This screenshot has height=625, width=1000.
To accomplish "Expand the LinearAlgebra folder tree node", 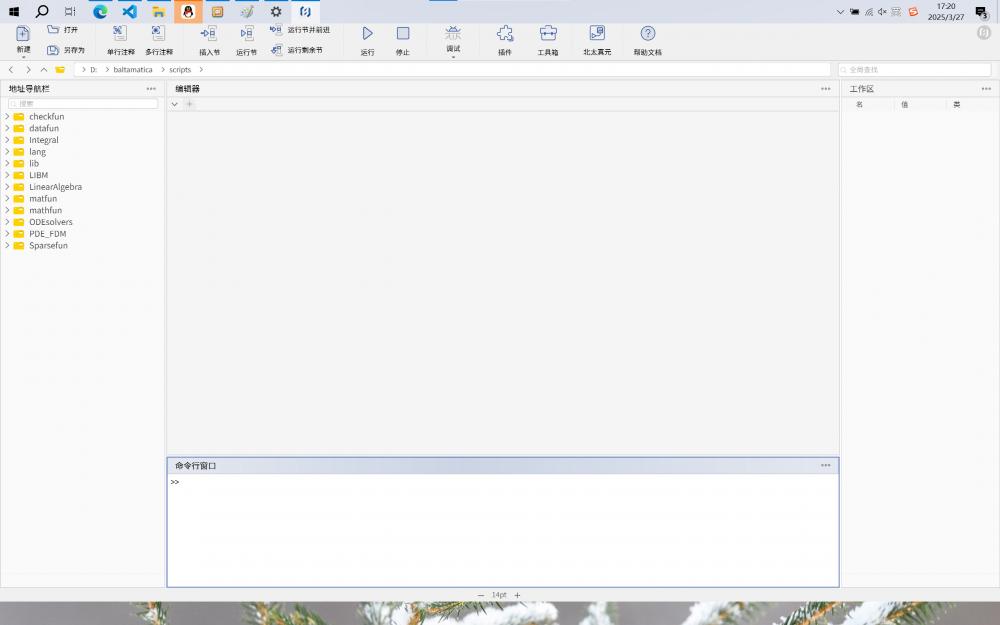I will tap(7, 187).
